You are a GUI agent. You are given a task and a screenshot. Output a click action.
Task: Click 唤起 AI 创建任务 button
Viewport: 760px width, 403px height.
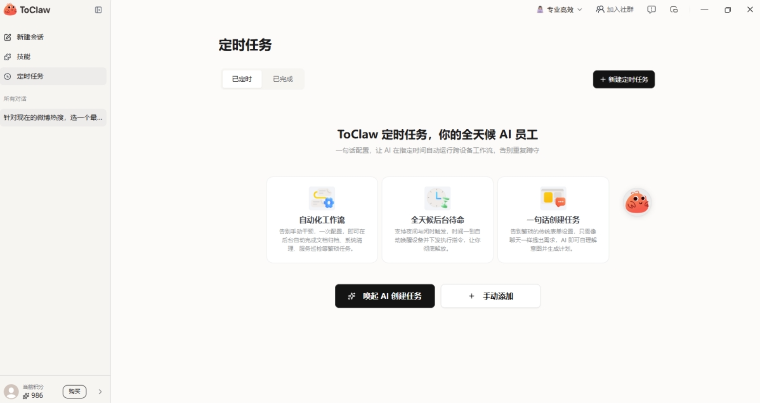click(x=385, y=296)
